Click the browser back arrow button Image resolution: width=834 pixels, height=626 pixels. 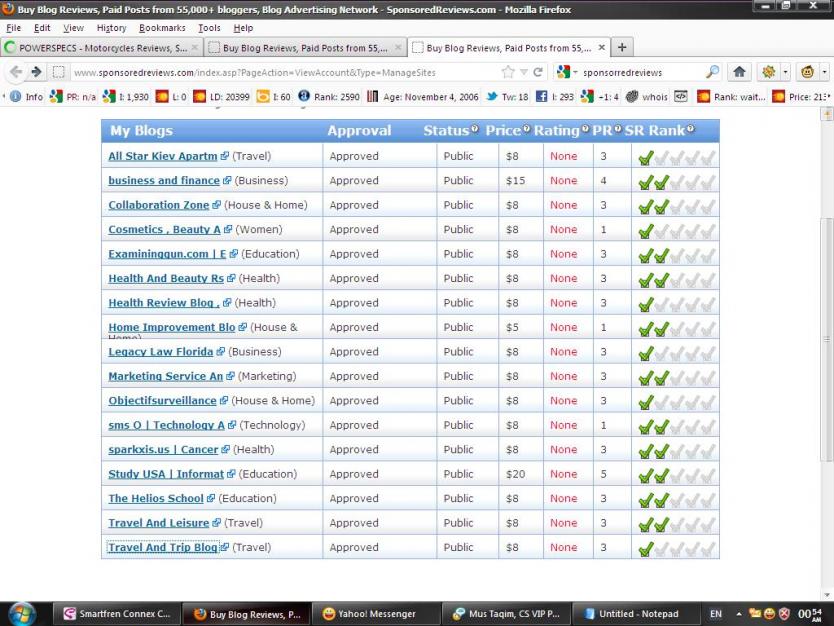(16, 72)
